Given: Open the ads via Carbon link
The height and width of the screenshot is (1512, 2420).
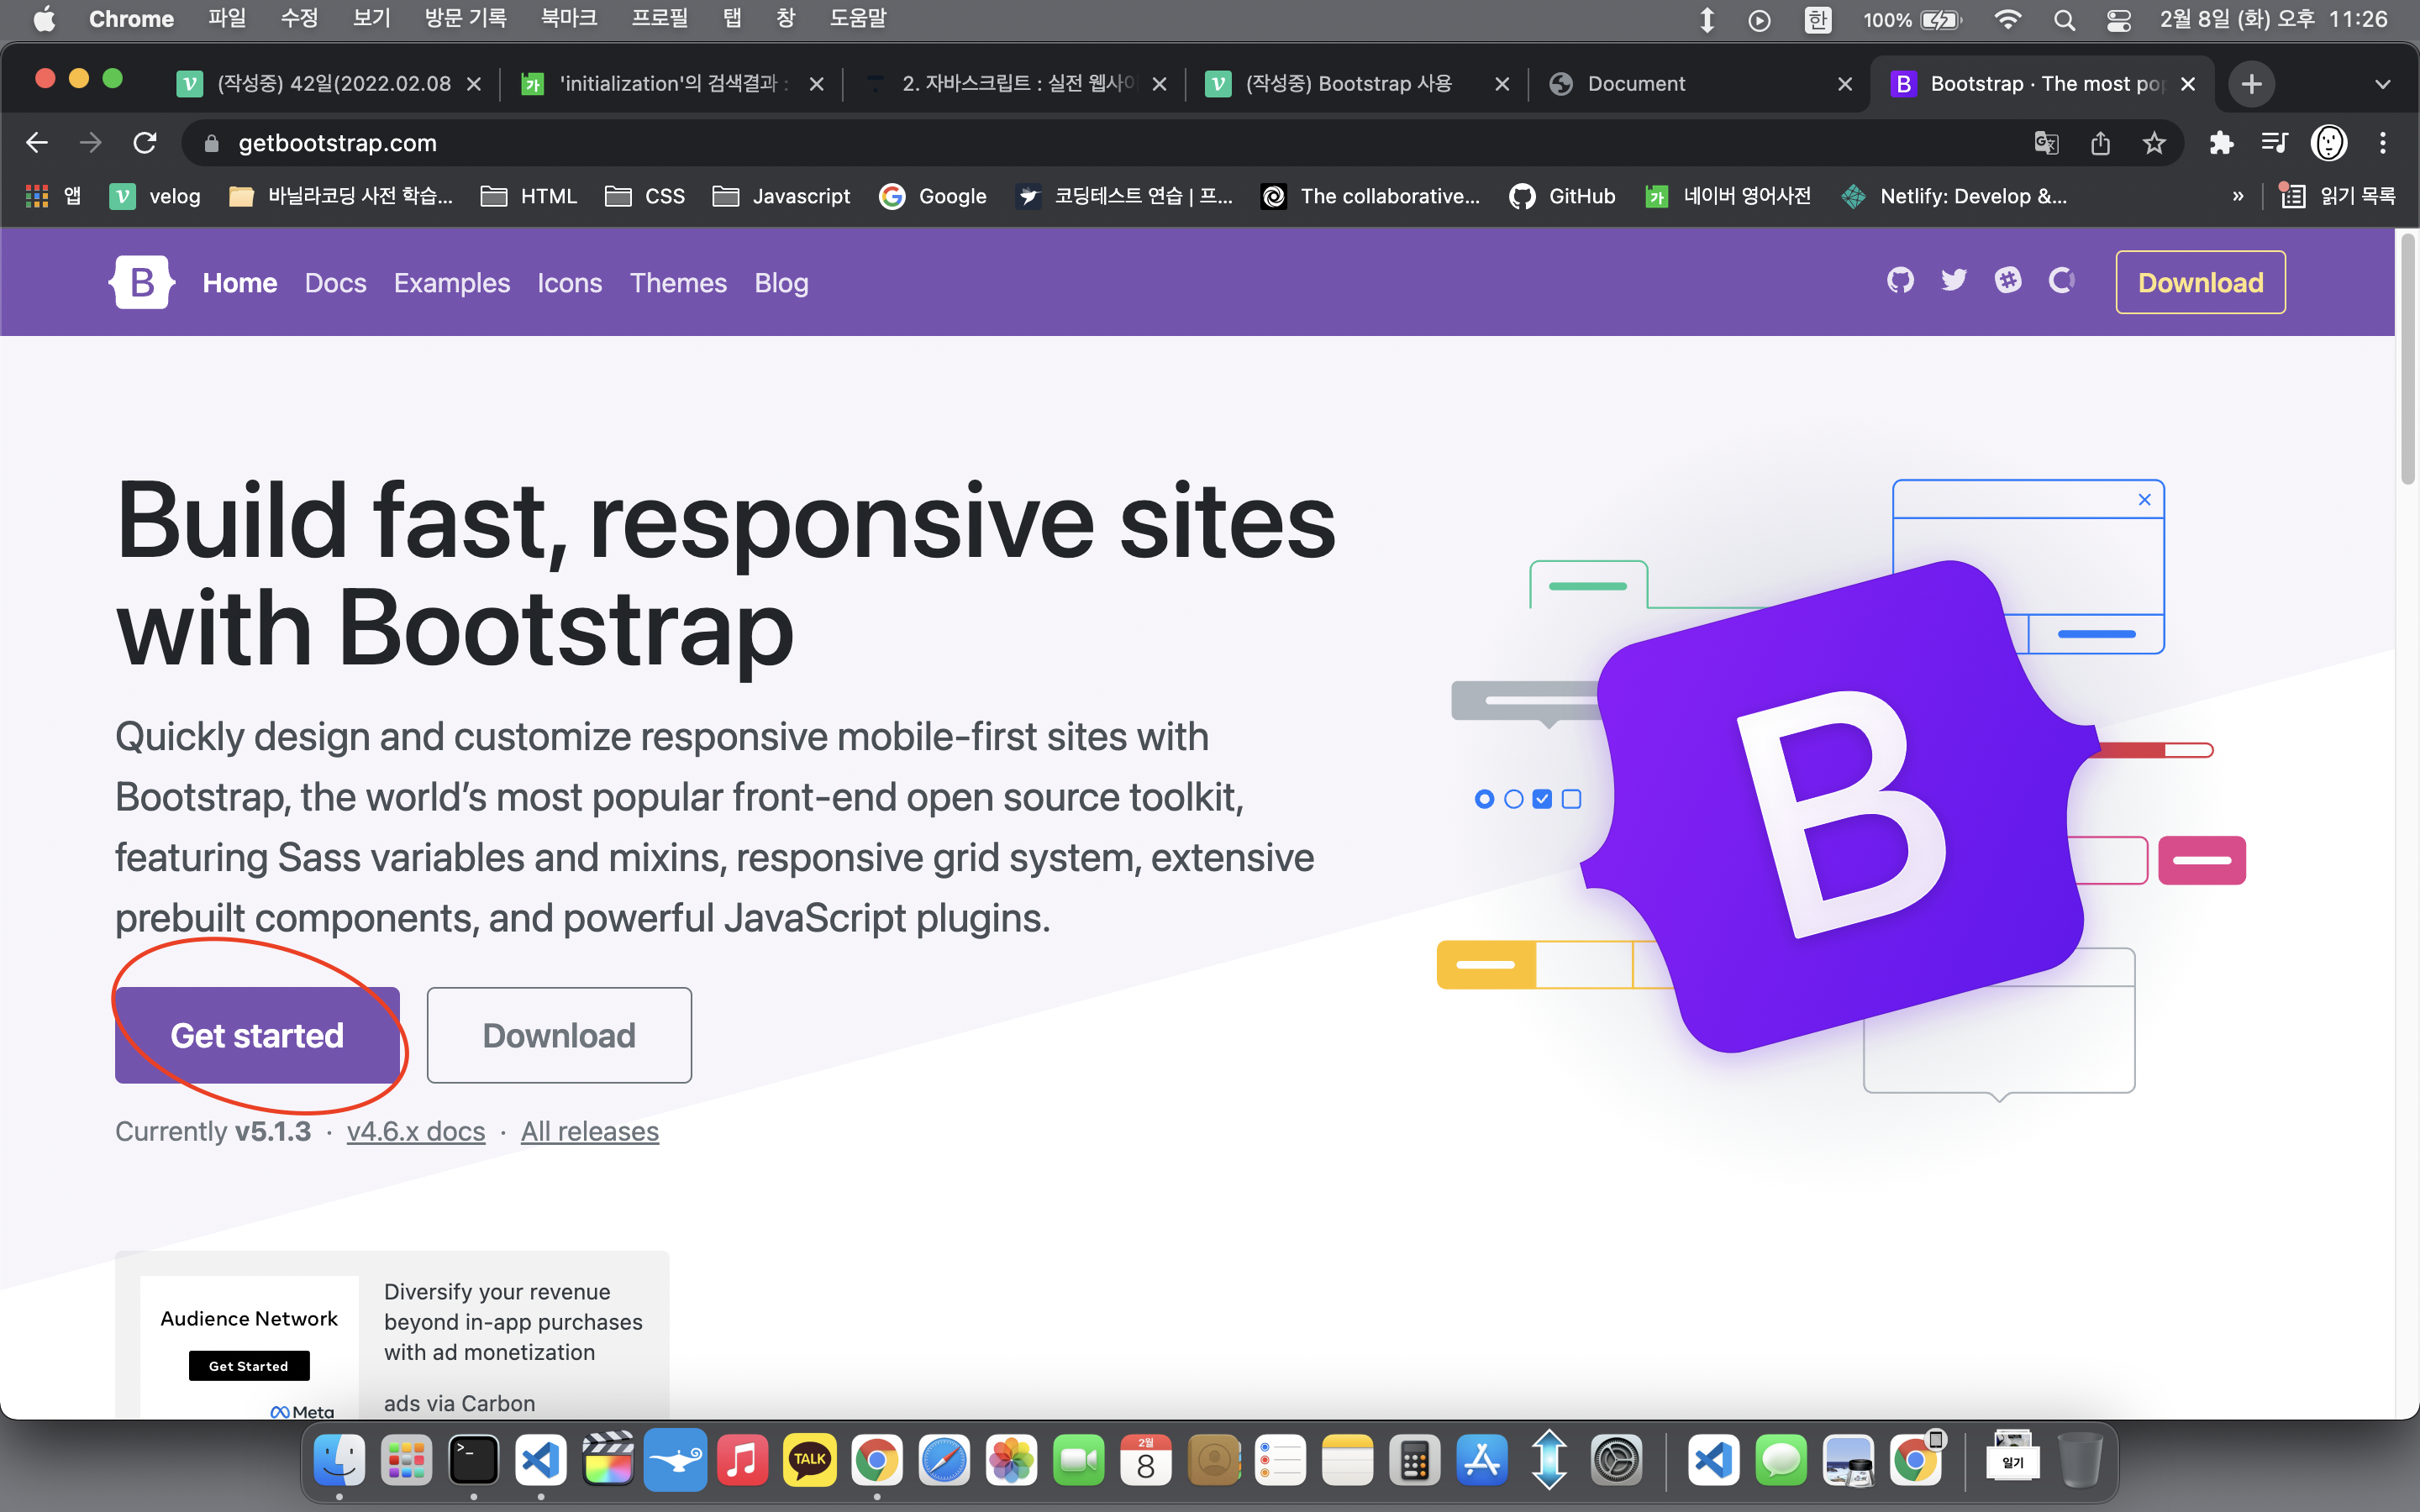Looking at the screenshot, I should pyautogui.click(x=459, y=1403).
